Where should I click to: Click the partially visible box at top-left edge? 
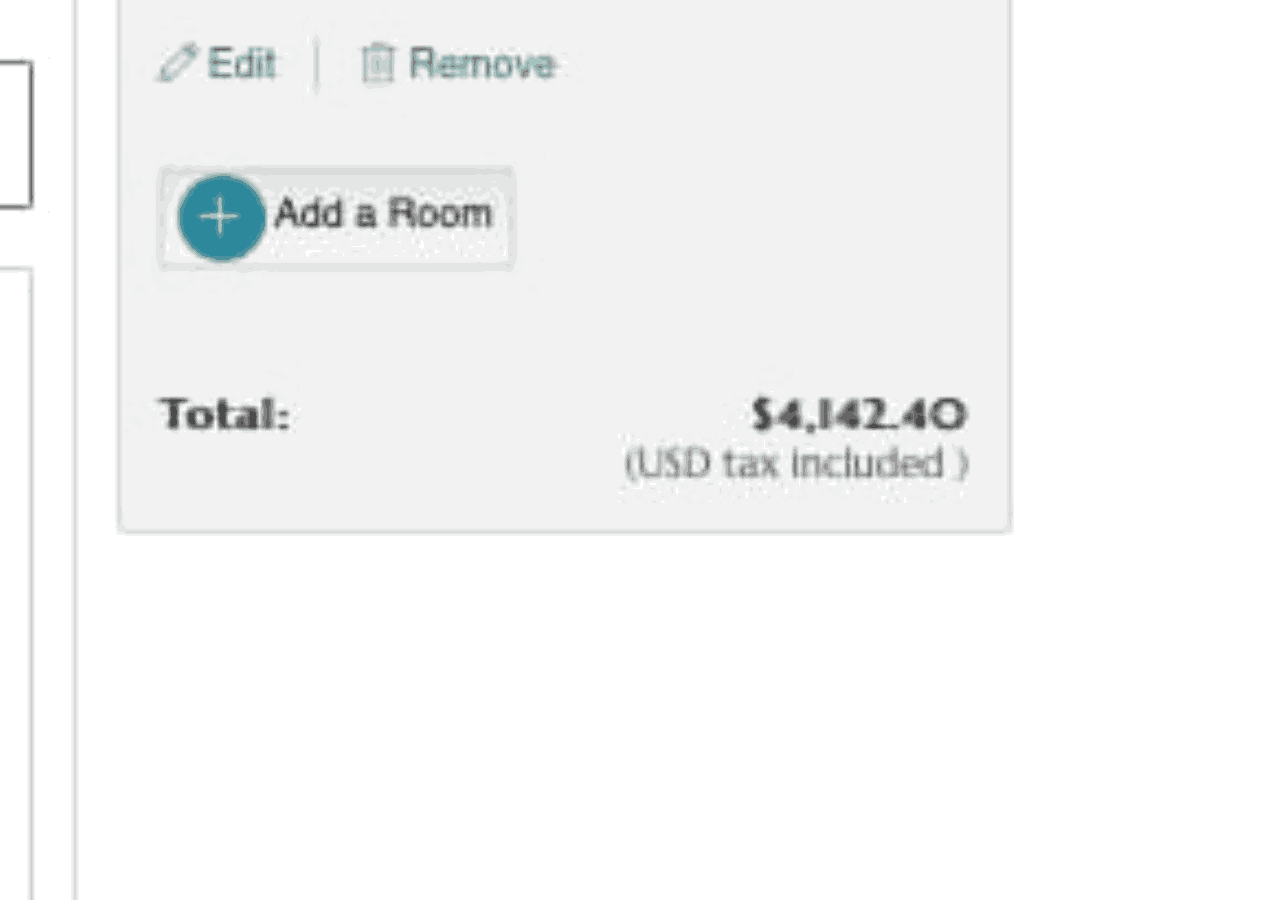[15, 135]
